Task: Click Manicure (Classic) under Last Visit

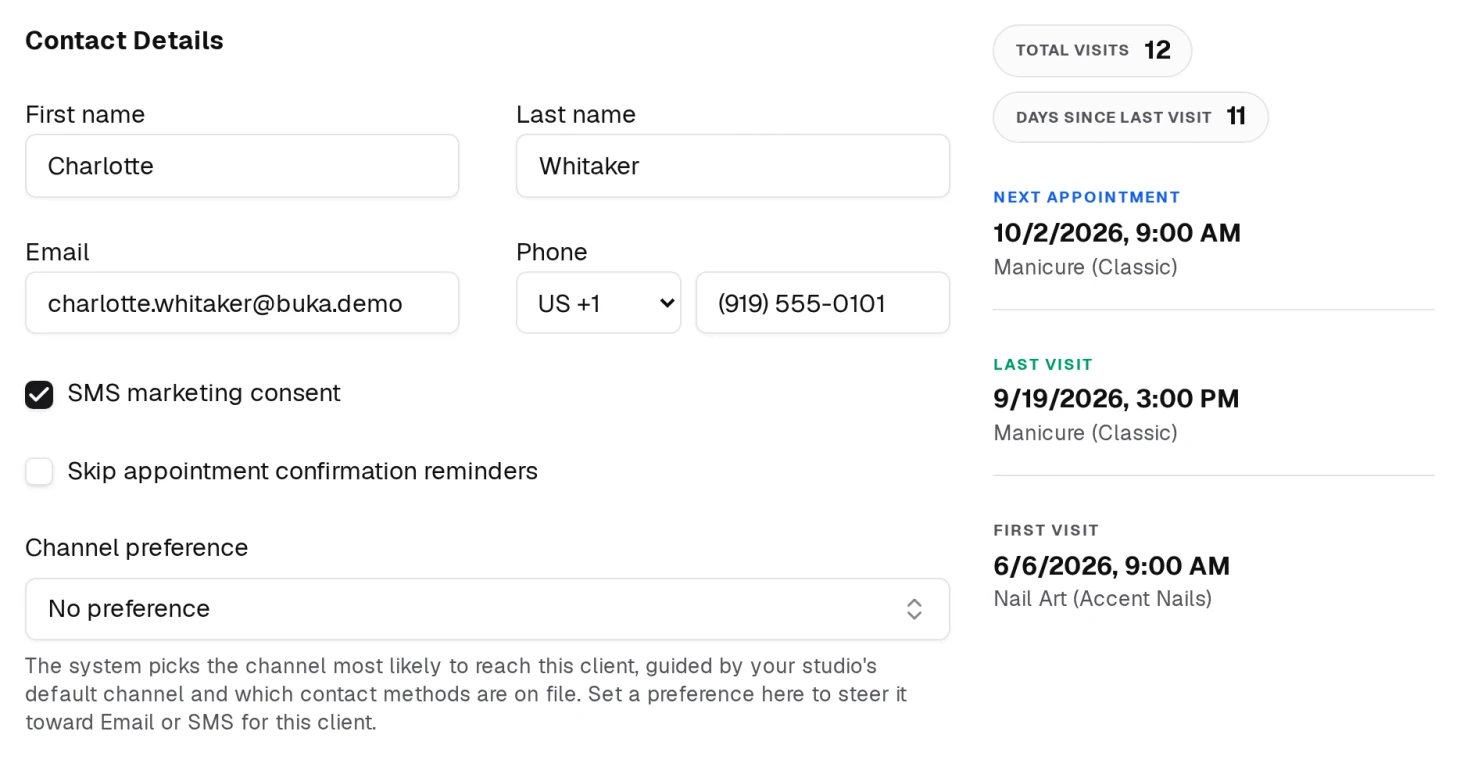Action: click(x=1085, y=433)
